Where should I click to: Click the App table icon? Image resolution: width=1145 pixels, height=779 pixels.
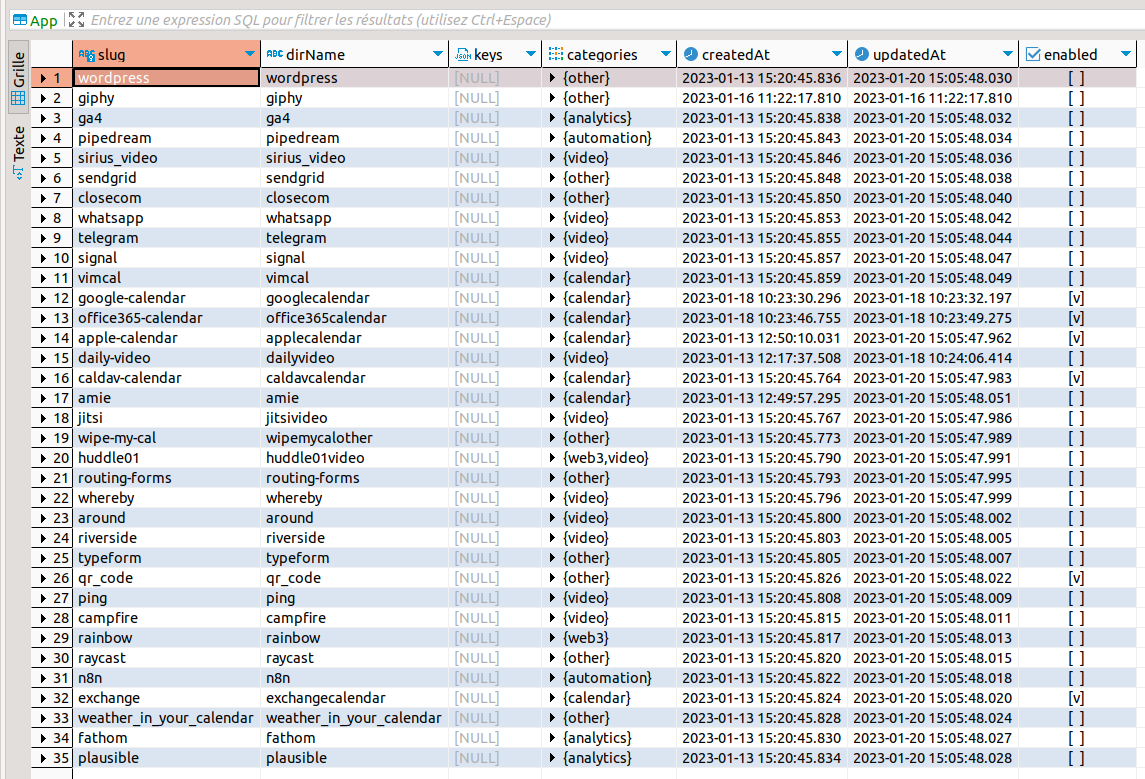coord(20,20)
